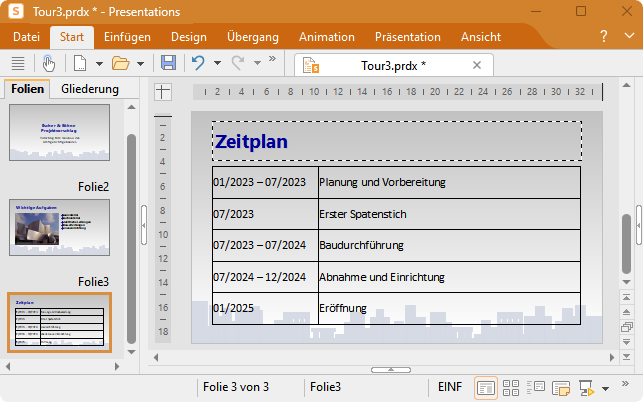Image resolution: width=643 pixels, height=402 pixels.
Task: Expand right sidebar panel handle
Action: [639, 225]
